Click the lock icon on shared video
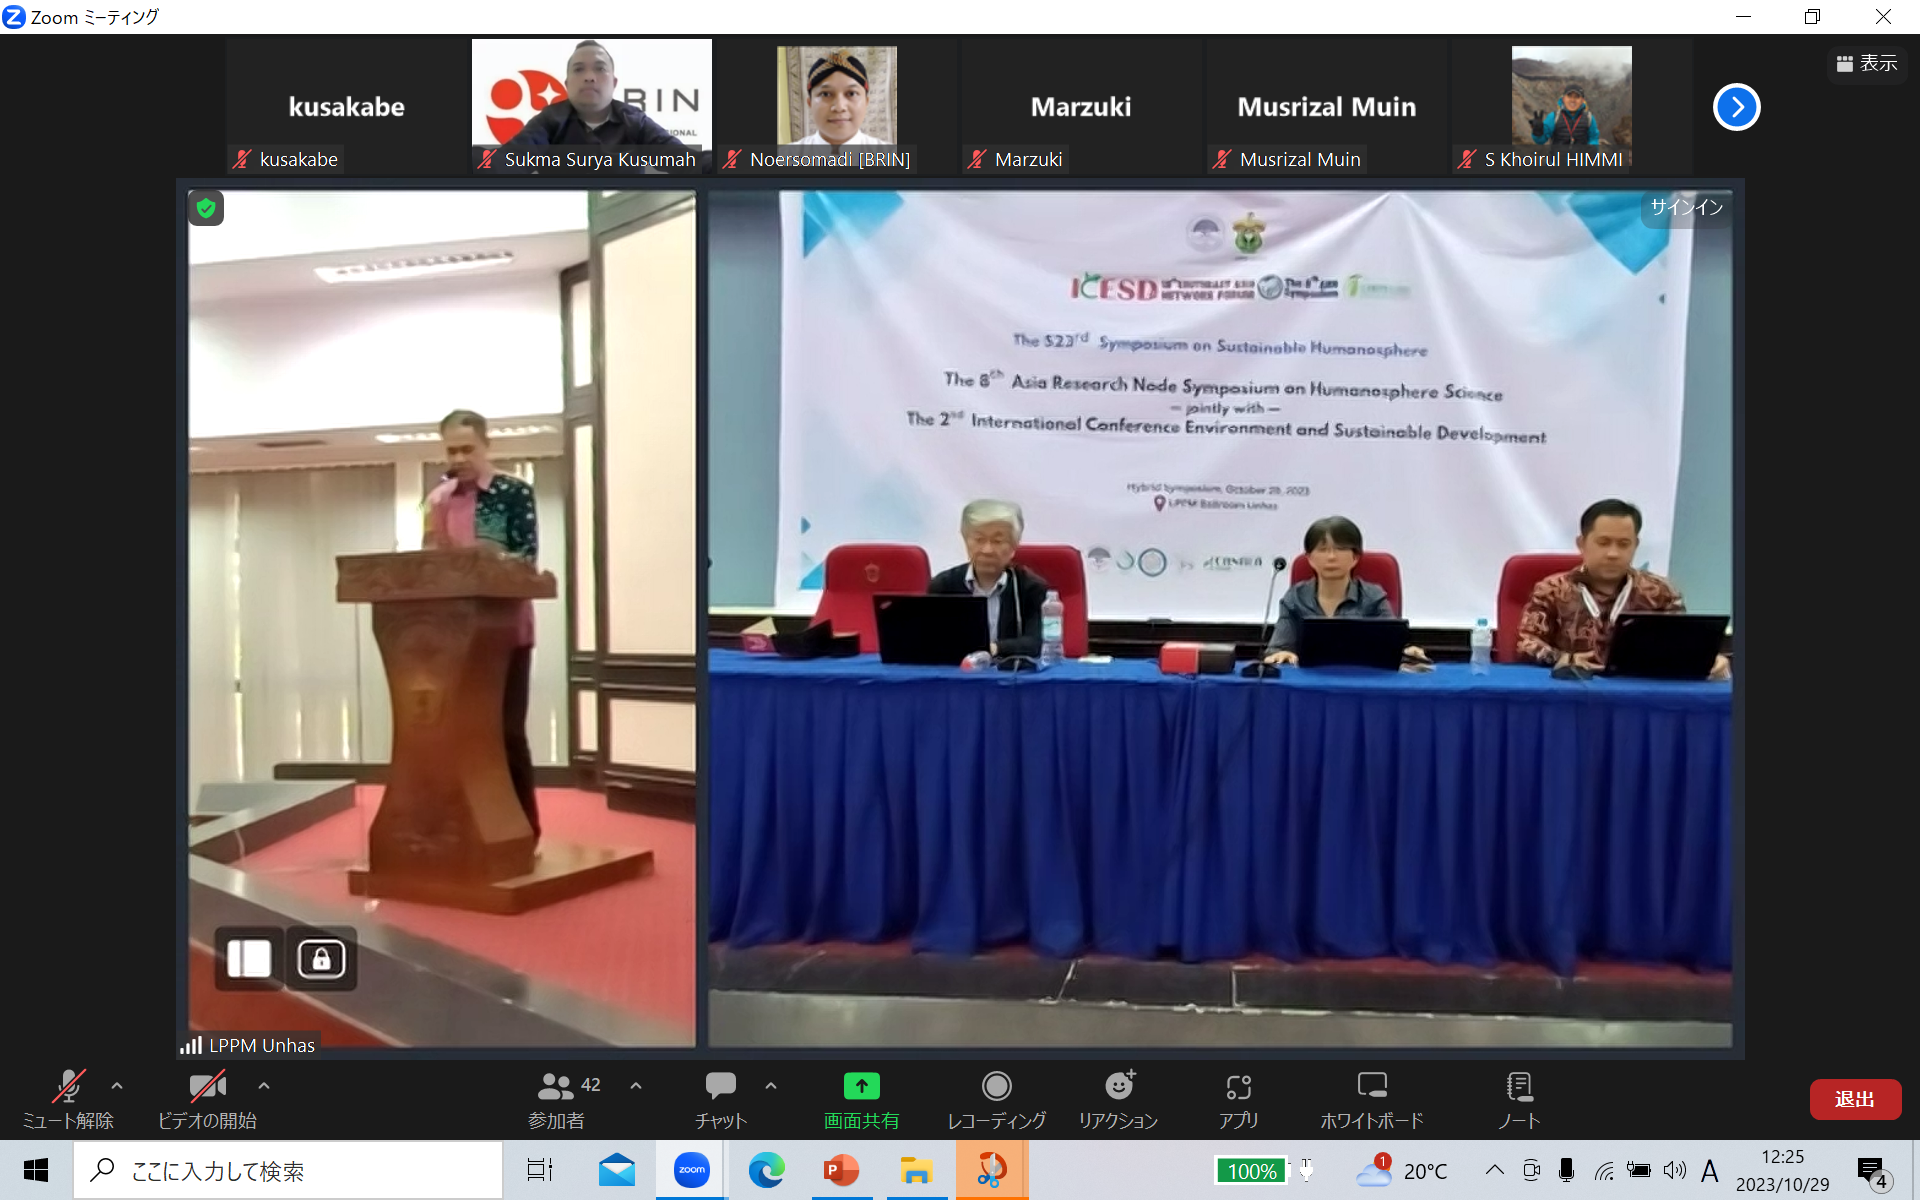 (321, 958)
